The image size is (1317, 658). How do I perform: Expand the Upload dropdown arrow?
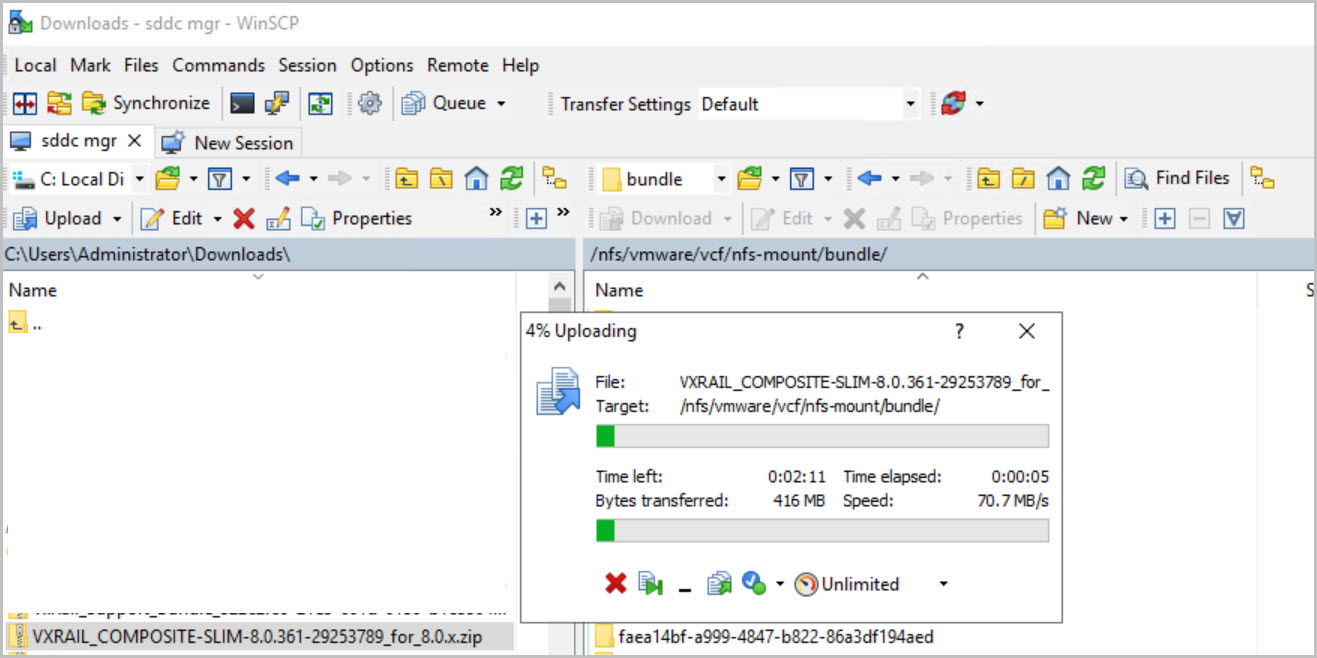(117, 218)
